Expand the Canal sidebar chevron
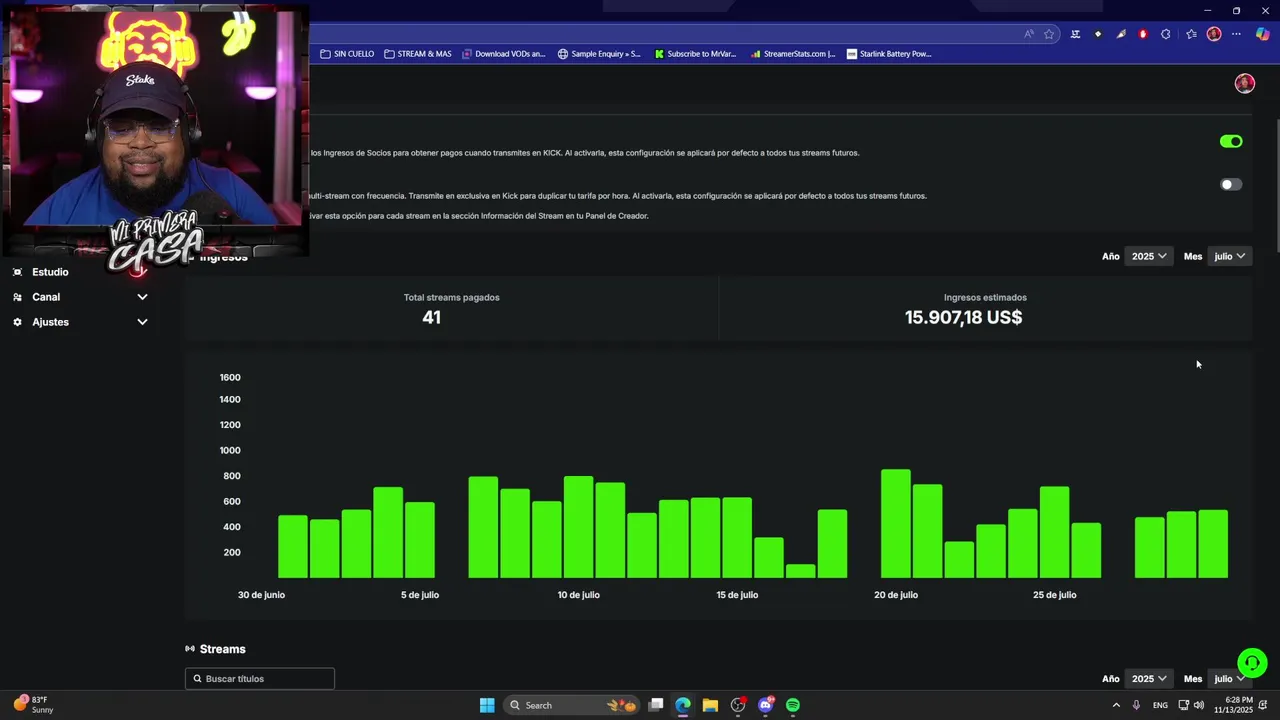The width and height of the screenshot is (1280, 720). [142, 297]
